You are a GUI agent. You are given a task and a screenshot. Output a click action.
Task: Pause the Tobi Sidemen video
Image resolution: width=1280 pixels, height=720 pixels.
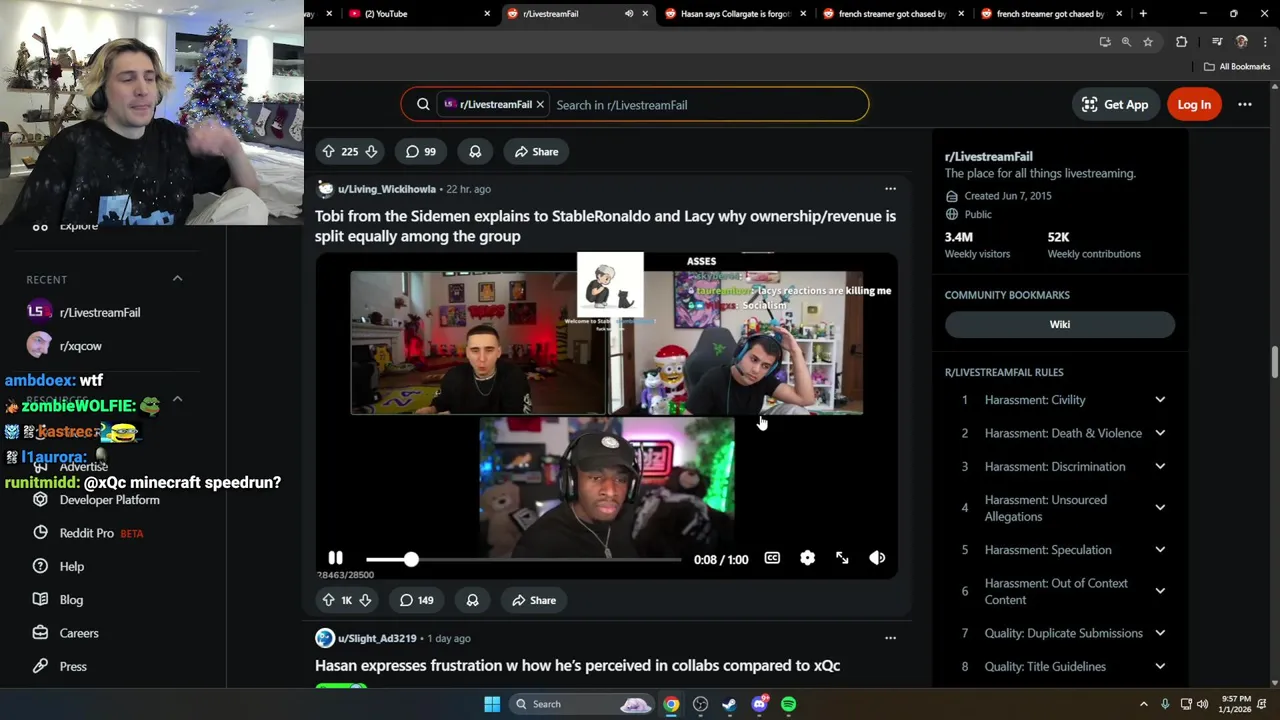(335, 558)
